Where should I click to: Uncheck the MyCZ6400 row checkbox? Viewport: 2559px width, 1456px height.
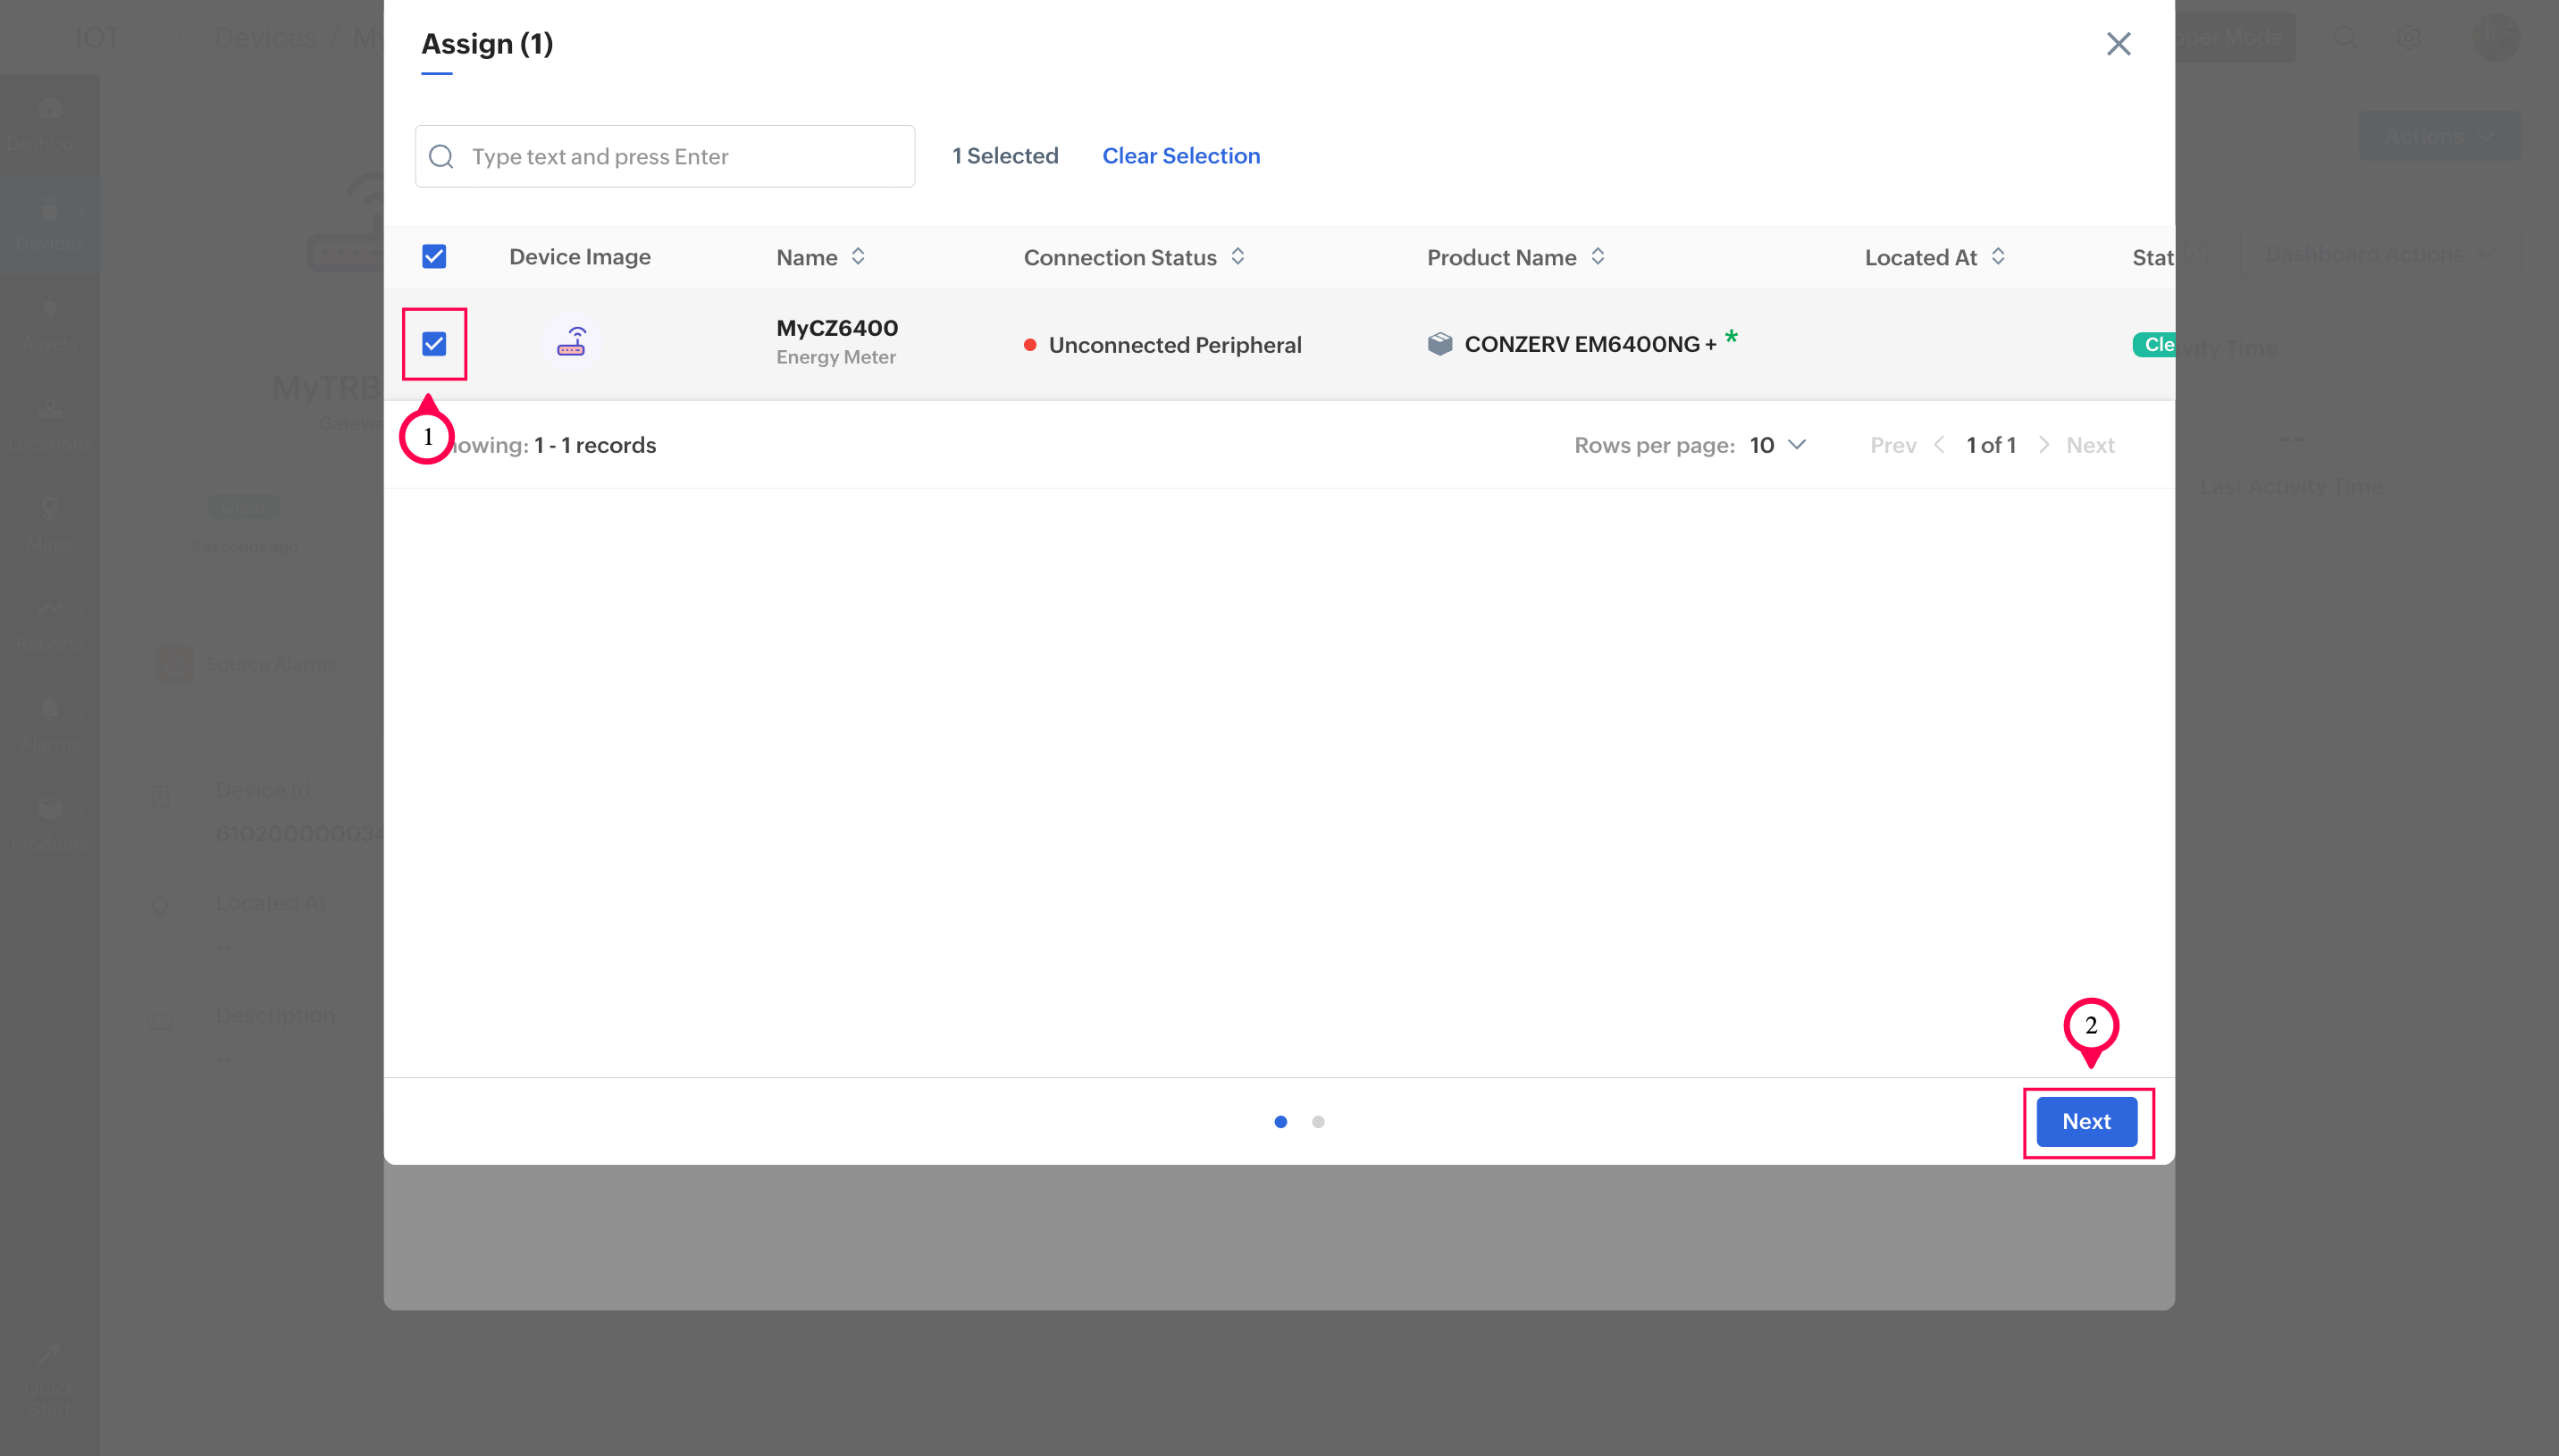coord(434,344)
